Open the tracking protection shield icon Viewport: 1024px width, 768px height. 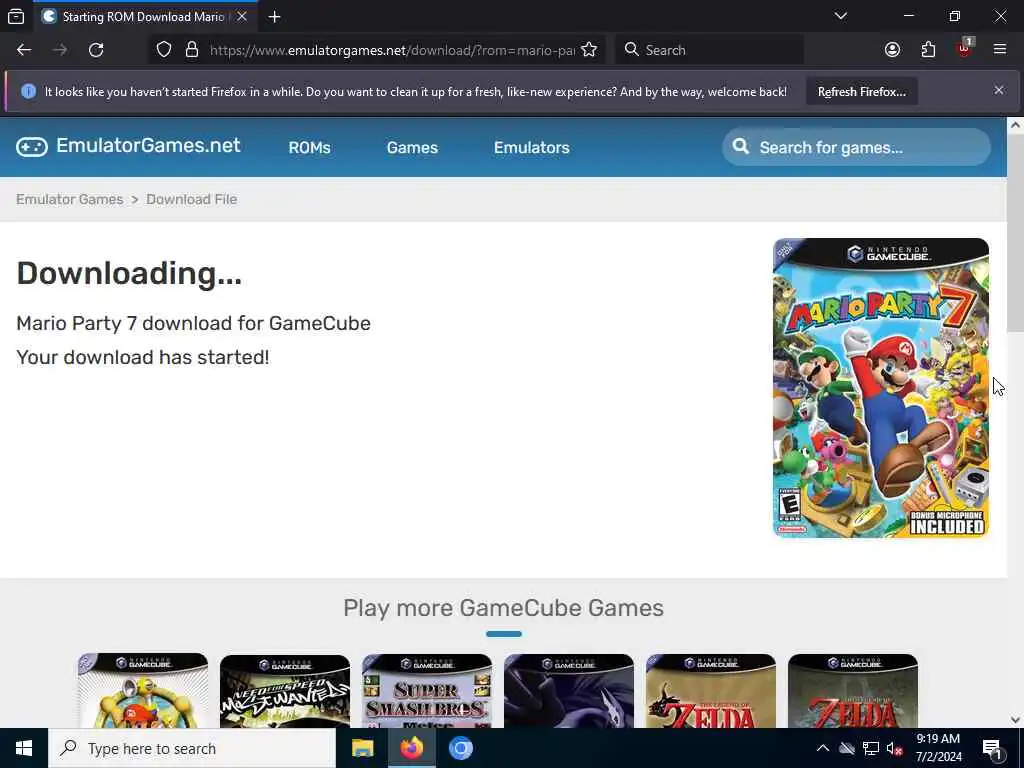coord(164,50)
